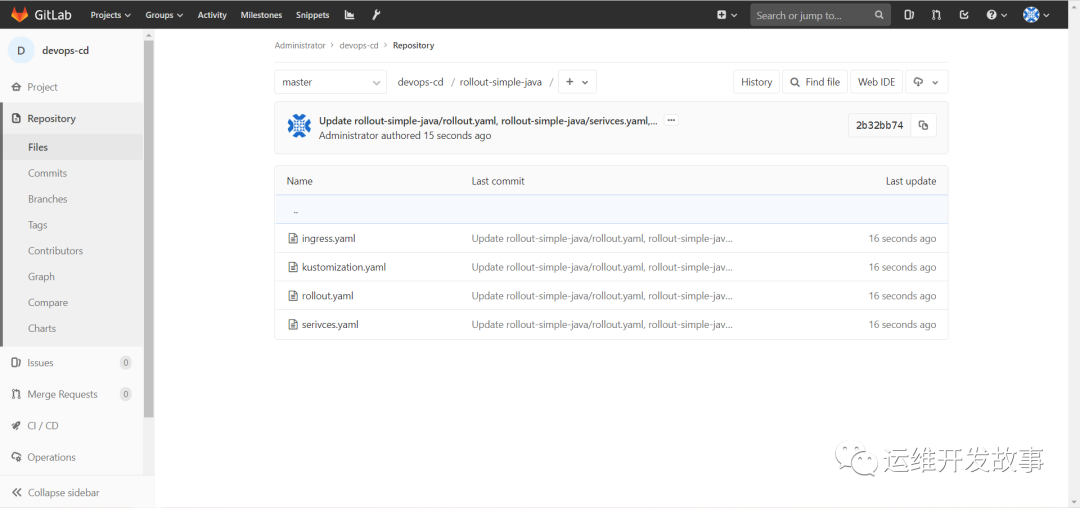
Task: Open the Help question mark menu
Action: point(997,14)
